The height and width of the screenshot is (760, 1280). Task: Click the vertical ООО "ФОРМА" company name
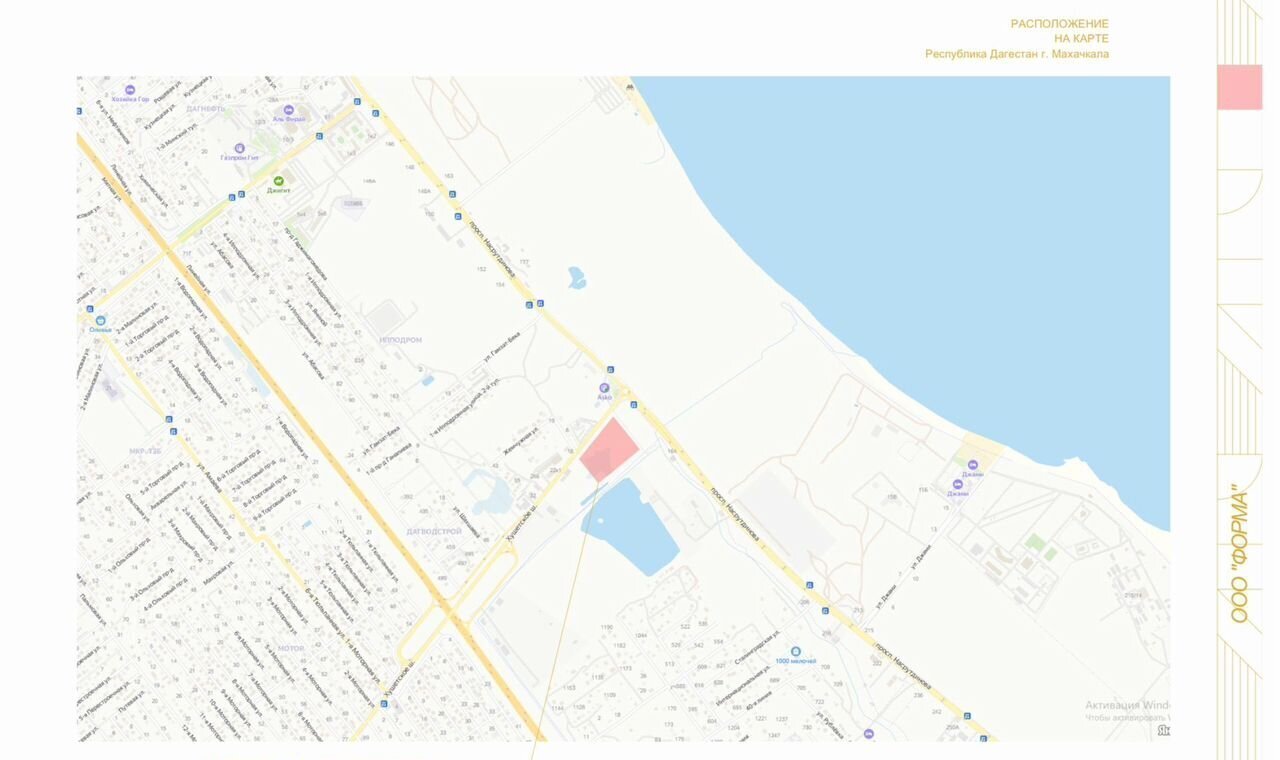point(1240,554)
